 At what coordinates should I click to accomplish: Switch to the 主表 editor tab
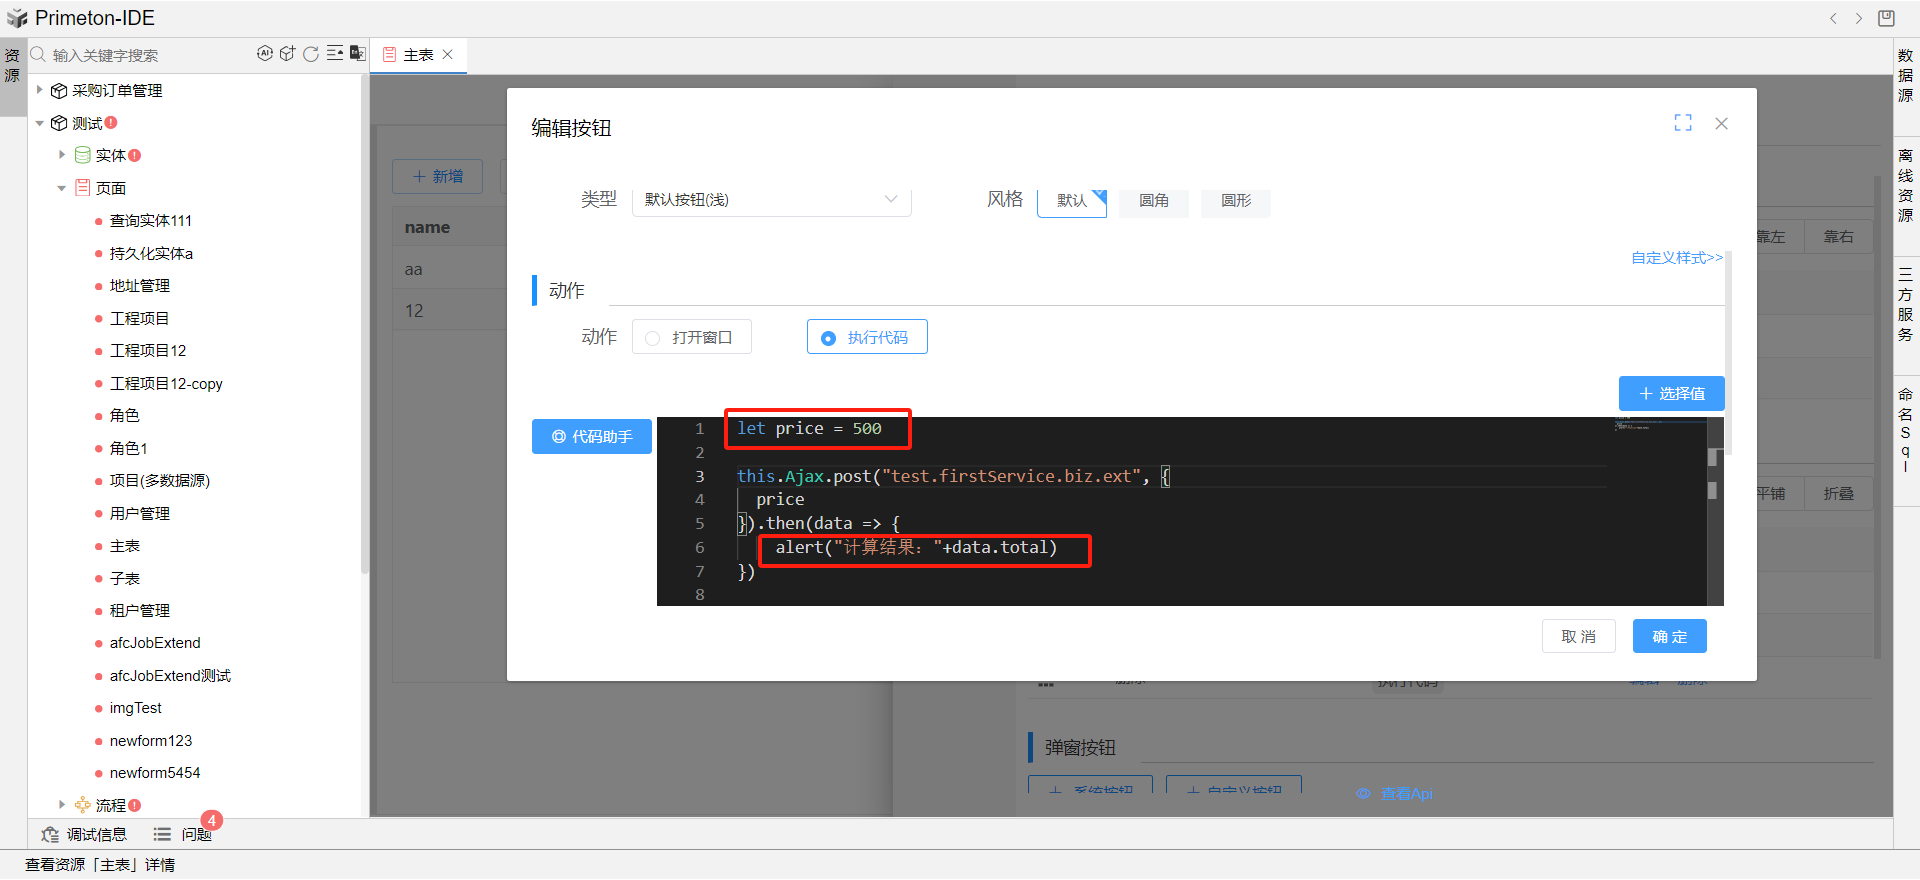418,55
